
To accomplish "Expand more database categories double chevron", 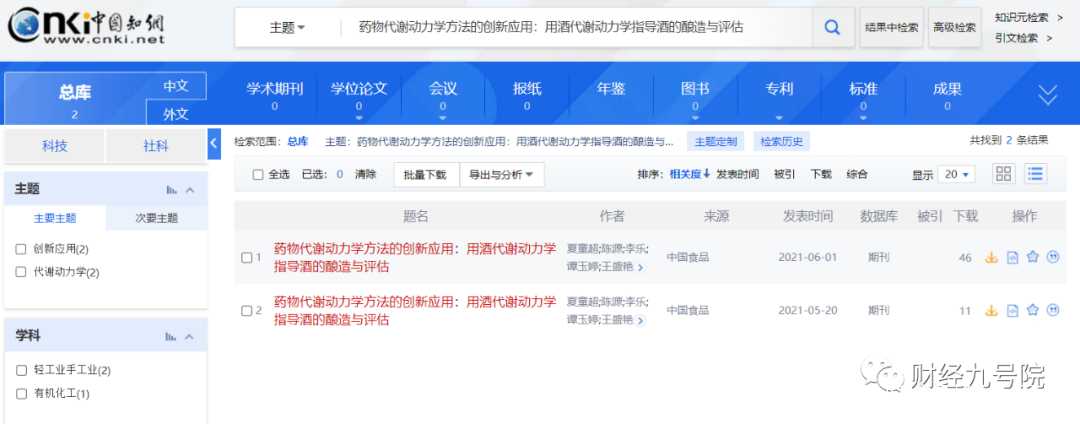I will (1048, 95).
